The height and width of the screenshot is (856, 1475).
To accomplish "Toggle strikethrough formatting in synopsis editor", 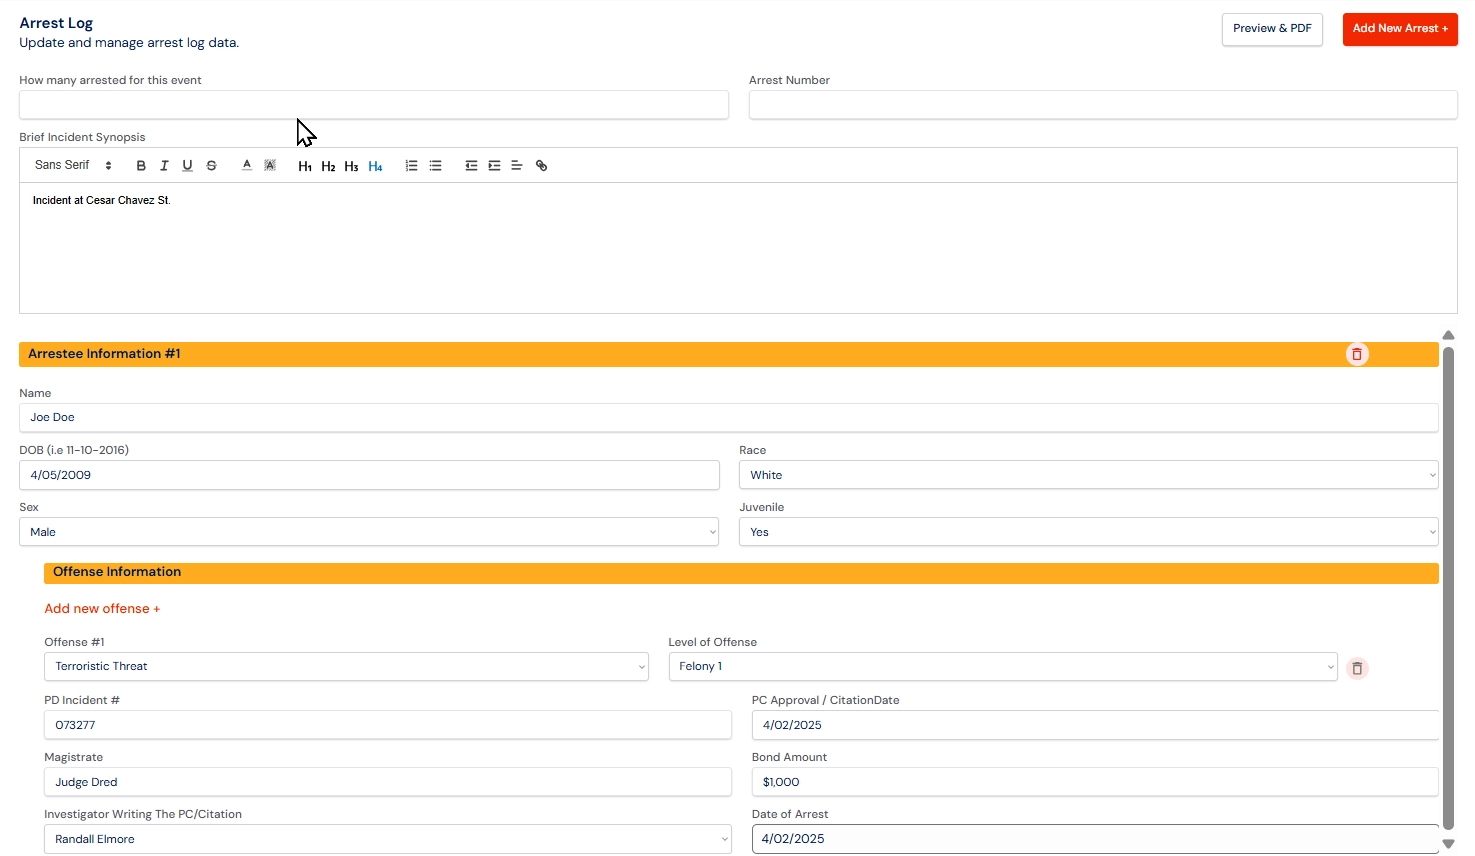I will coord(211,166).
